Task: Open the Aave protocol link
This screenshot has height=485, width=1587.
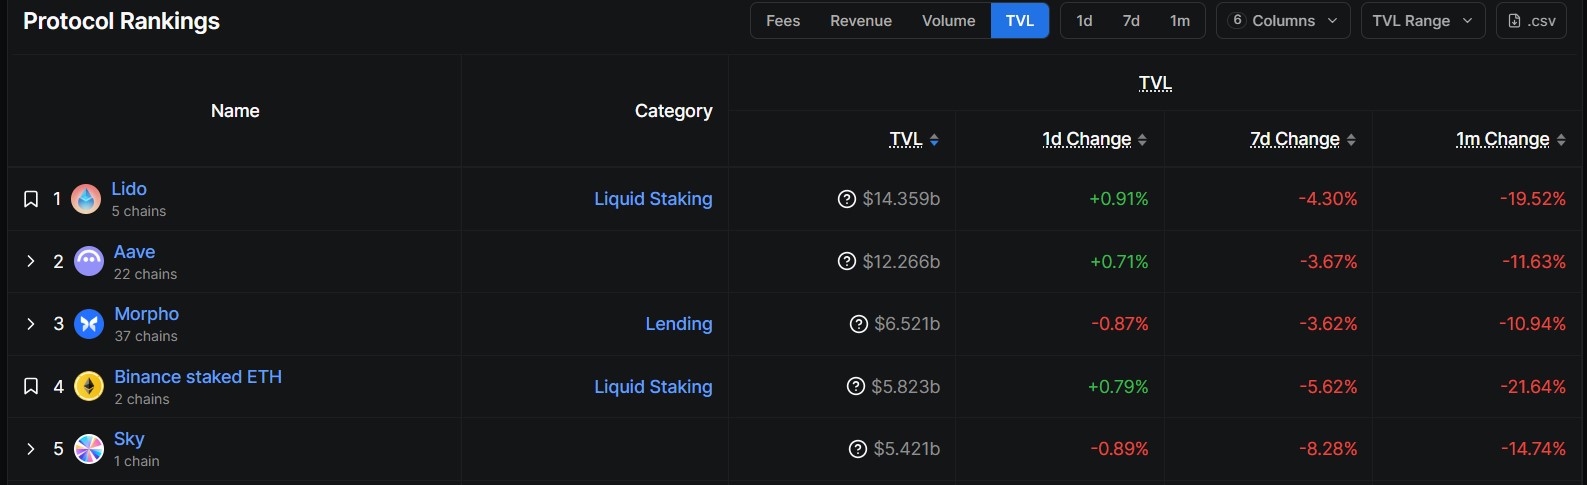Action: click(x=134, y=252)
